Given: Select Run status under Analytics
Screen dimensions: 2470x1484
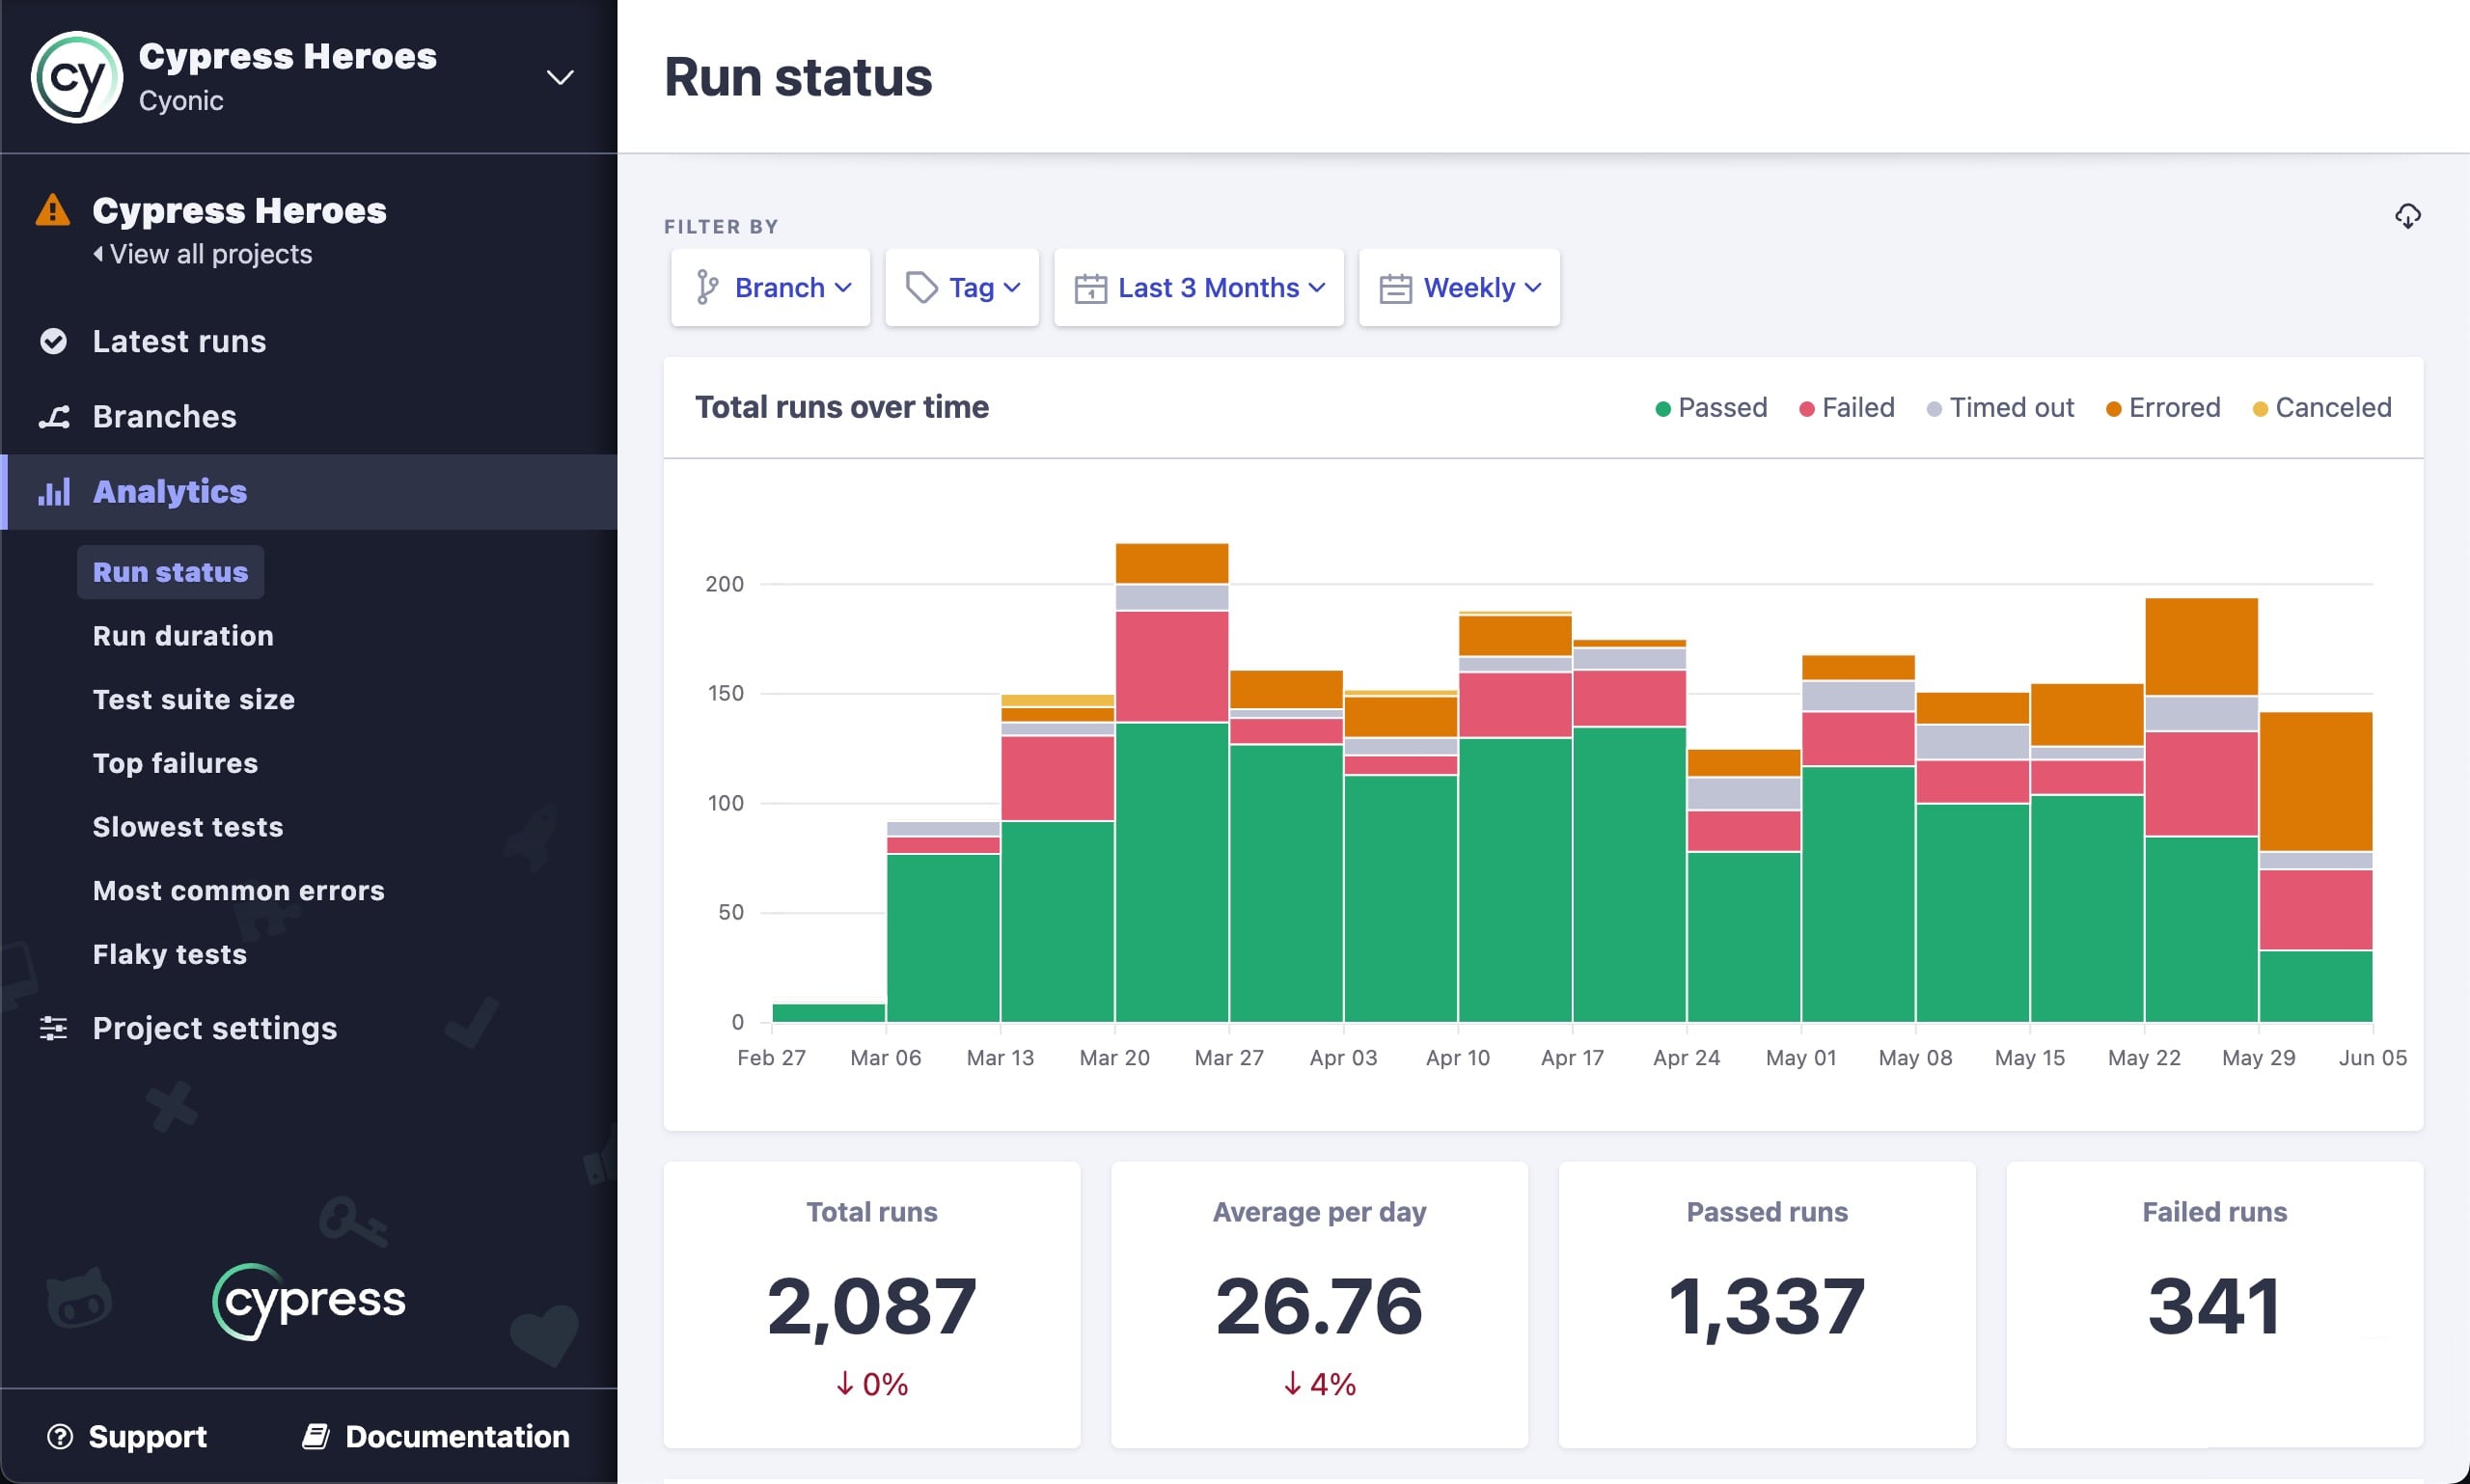Looking at the screenshot, I should click(x=170, y=571).
